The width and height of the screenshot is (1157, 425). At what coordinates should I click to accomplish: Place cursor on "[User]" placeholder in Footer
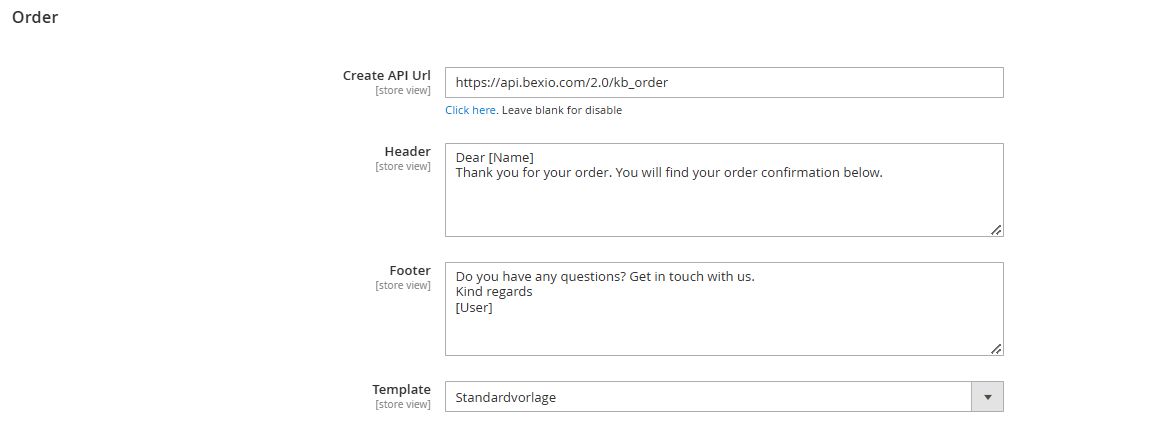(x=474, y=307)
